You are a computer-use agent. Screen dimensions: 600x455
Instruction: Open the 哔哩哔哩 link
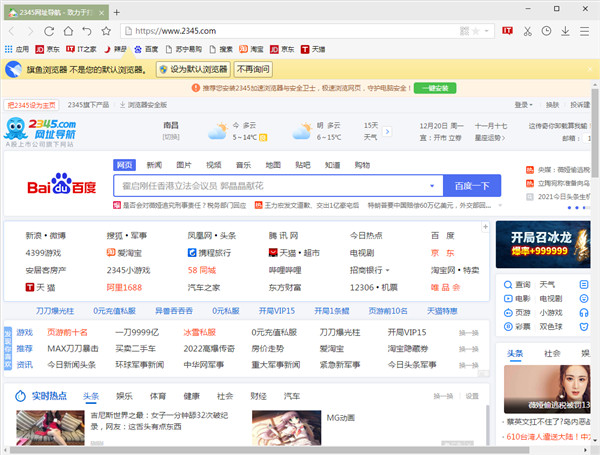pyautogui.click(x=285, y=270)
